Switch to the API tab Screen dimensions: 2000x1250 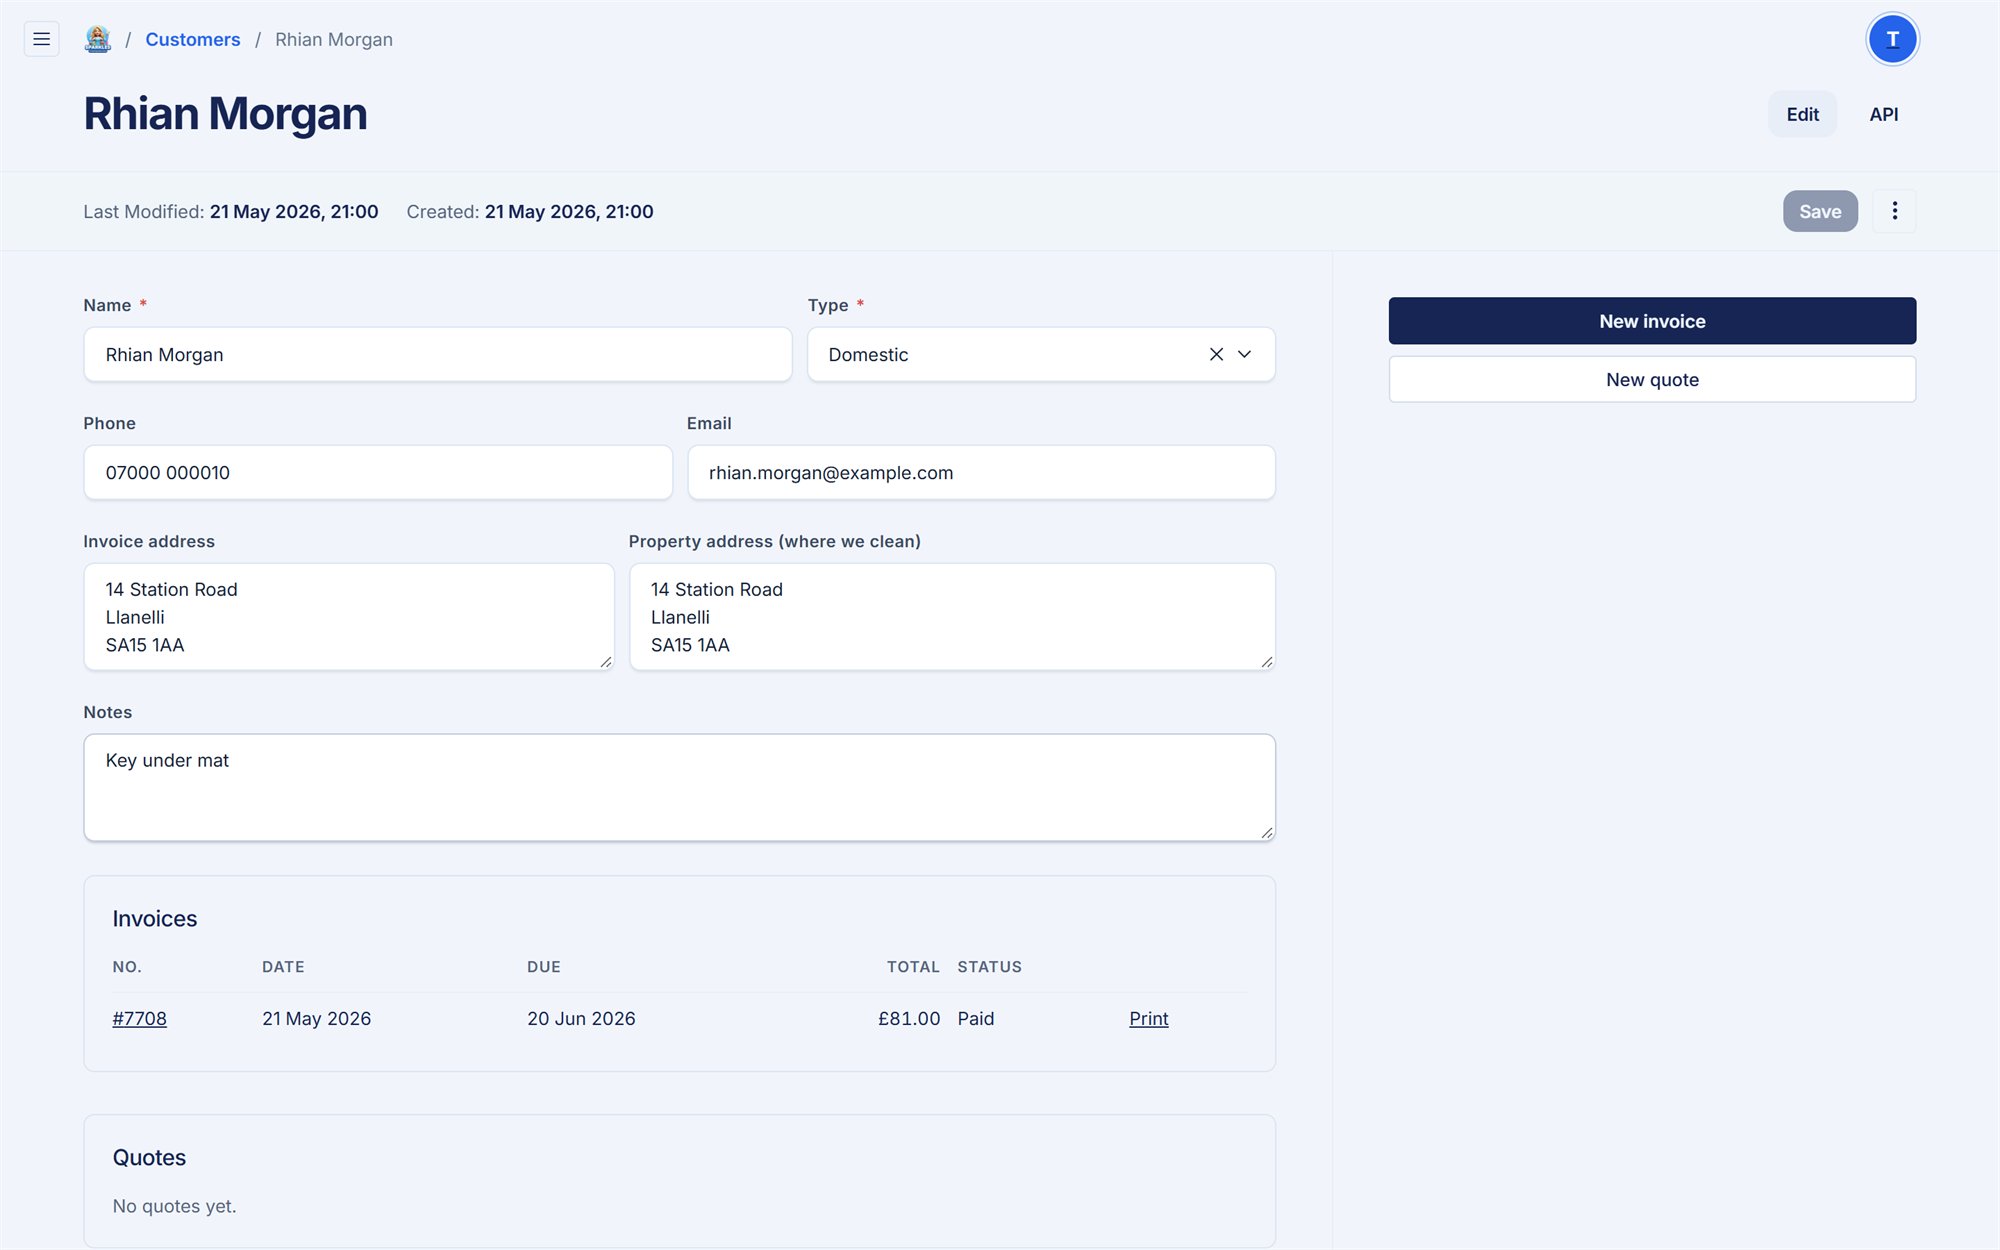pos(1884,114)
